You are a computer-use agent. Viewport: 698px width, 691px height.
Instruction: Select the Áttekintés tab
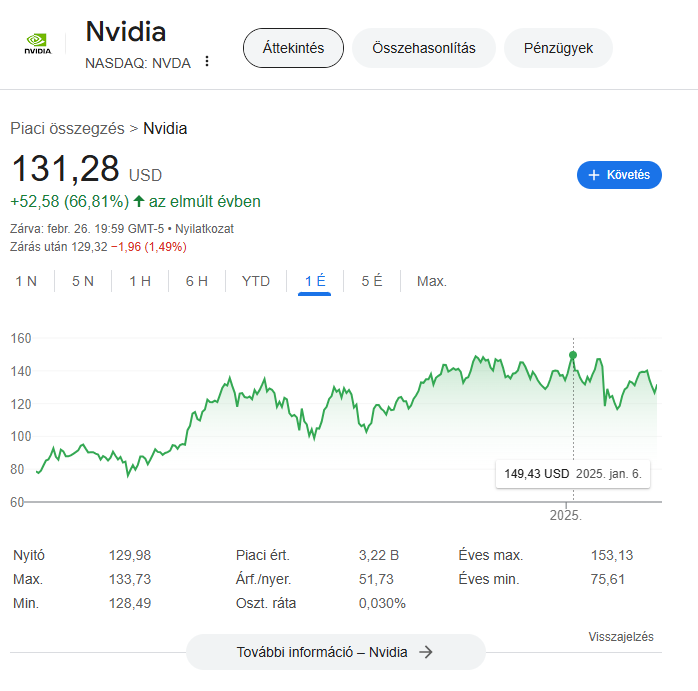coord(293,48)
